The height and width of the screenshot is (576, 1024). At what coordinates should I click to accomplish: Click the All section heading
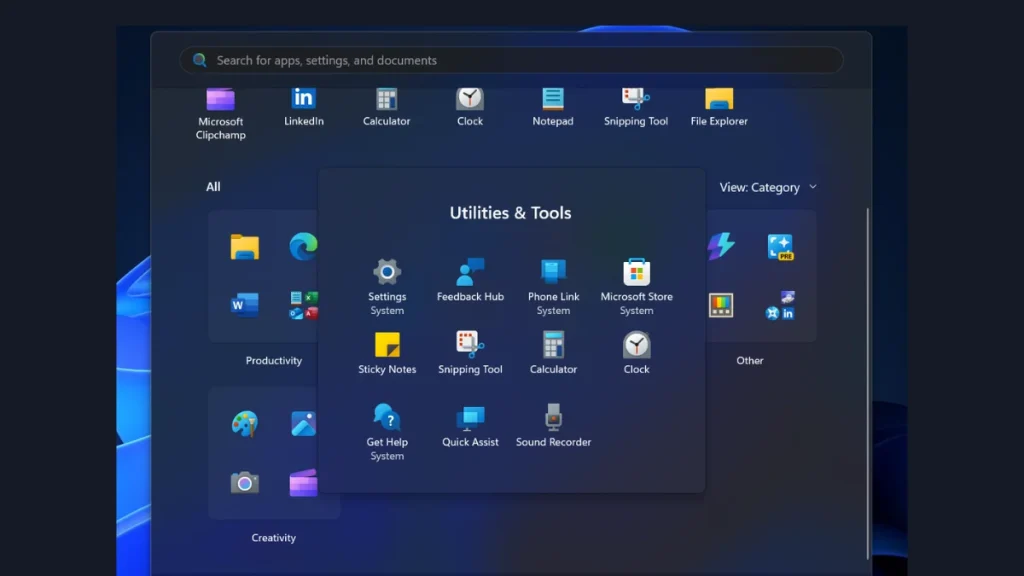point(213,187)
